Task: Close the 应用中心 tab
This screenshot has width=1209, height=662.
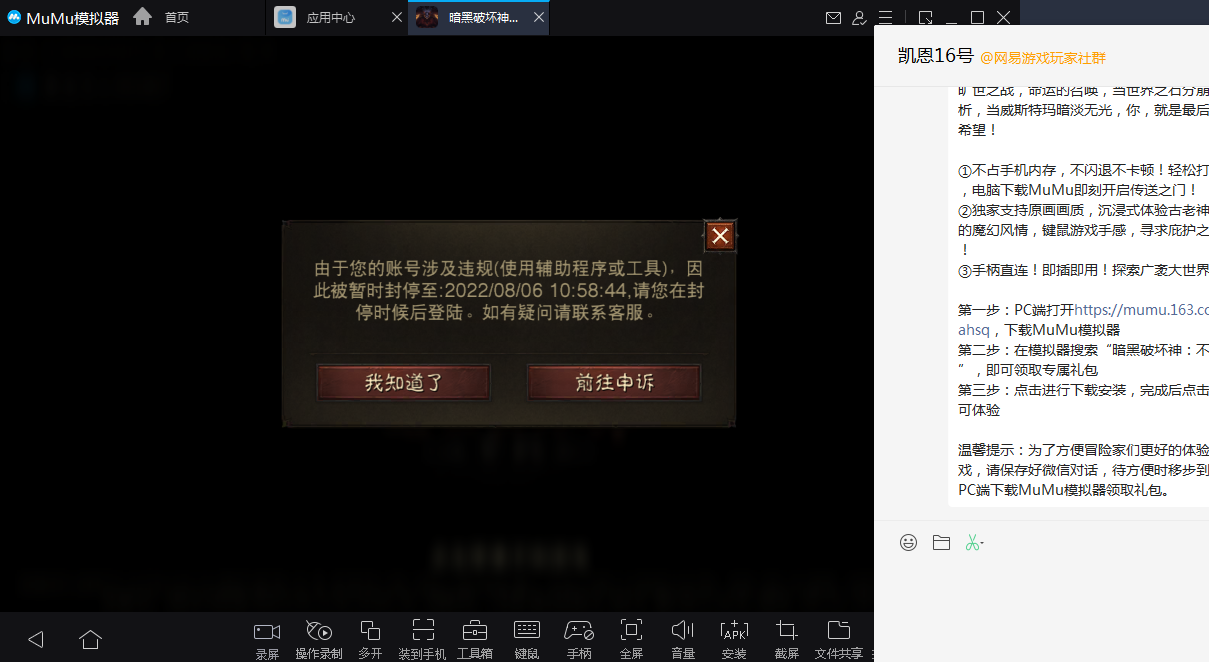Action: [x=396, y=18]
